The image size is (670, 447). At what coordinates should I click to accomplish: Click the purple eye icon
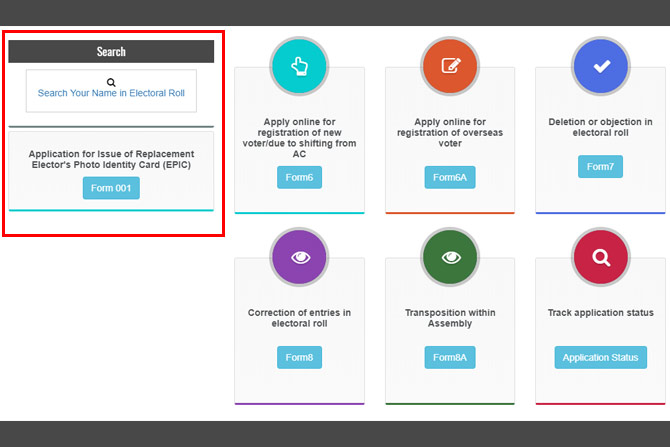point(299,257)
